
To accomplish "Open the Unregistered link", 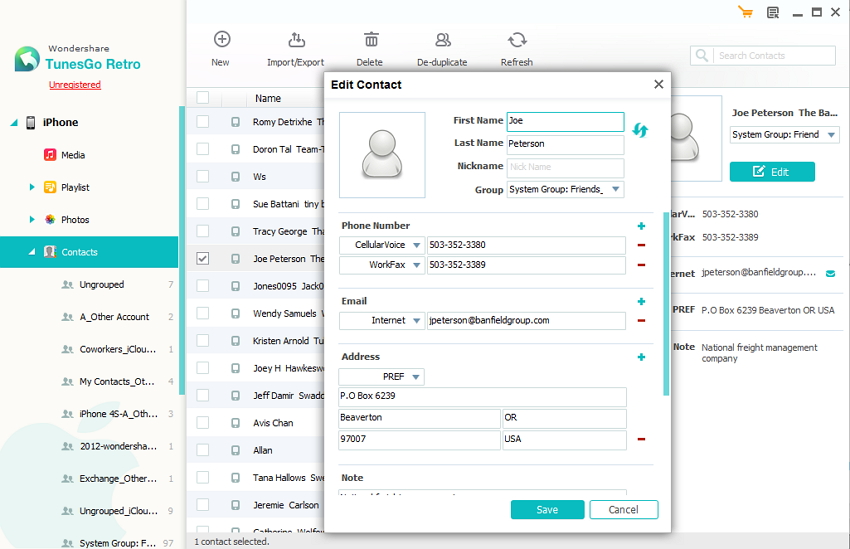I will click(75, 85).
